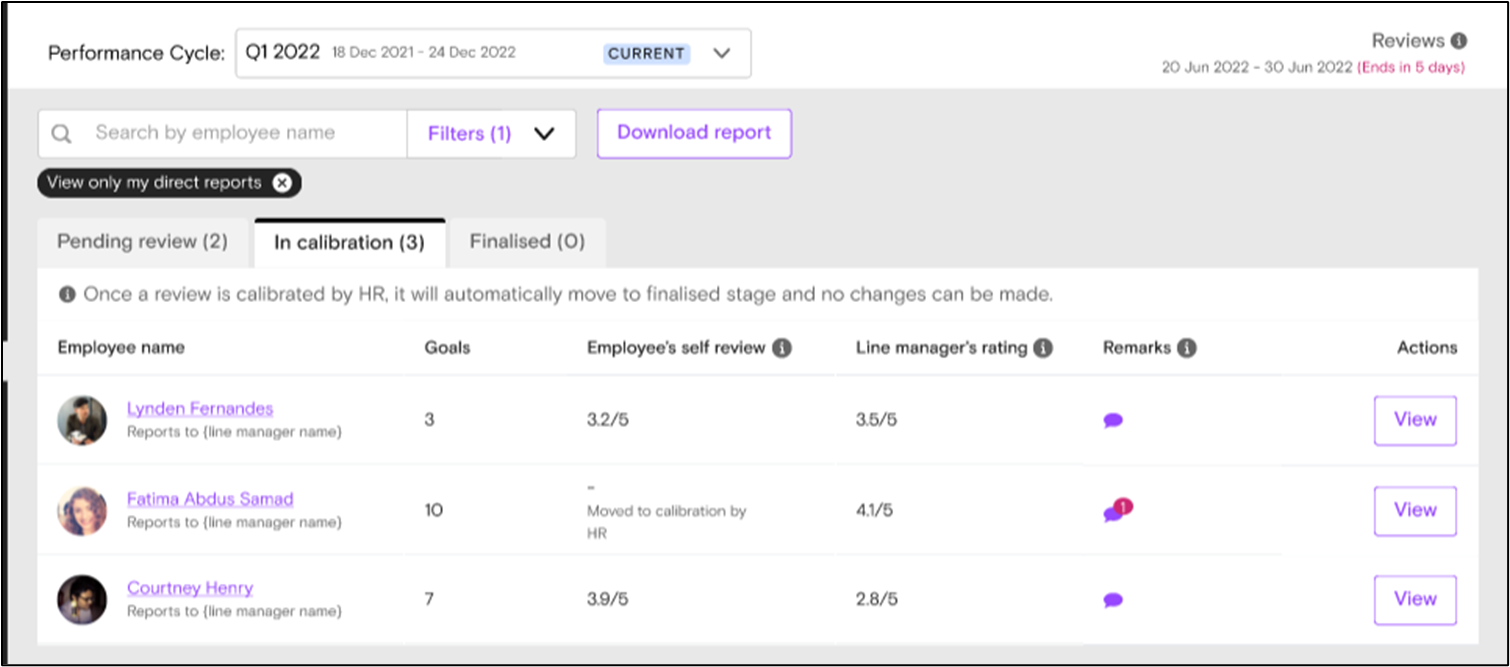The height and width of the screenshot is (667, 1510).
Task: Select the In calibration tab
Action: pos(349,243)
